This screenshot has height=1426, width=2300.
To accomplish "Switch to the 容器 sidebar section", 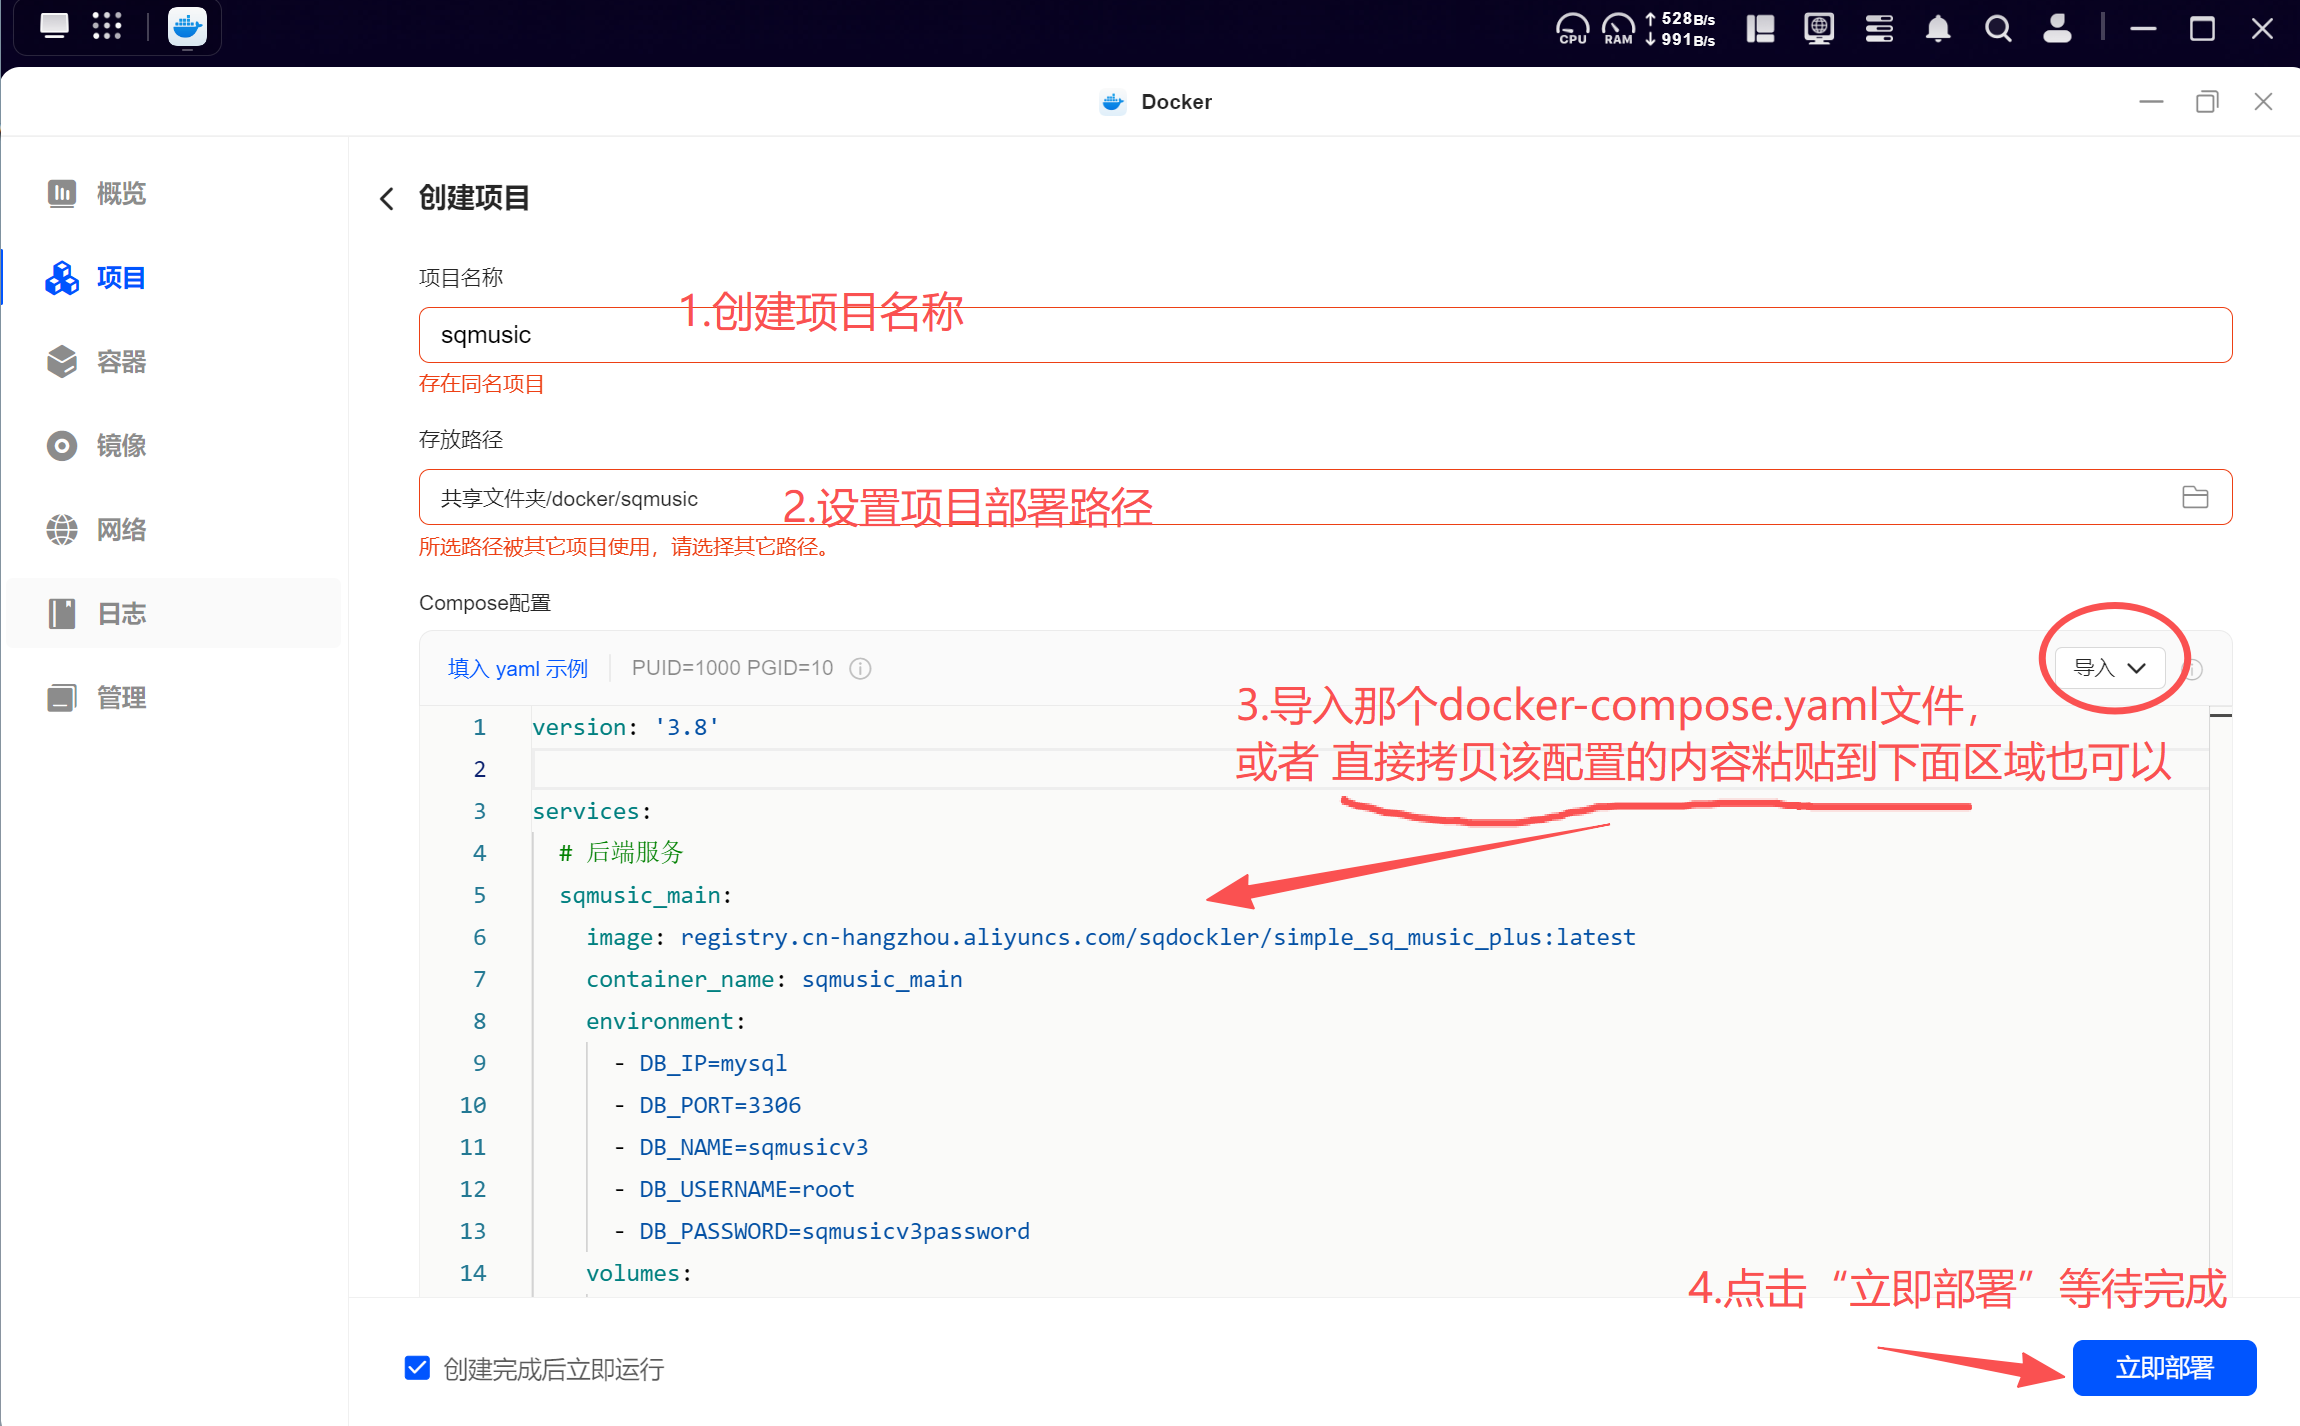I will point(120,361).
